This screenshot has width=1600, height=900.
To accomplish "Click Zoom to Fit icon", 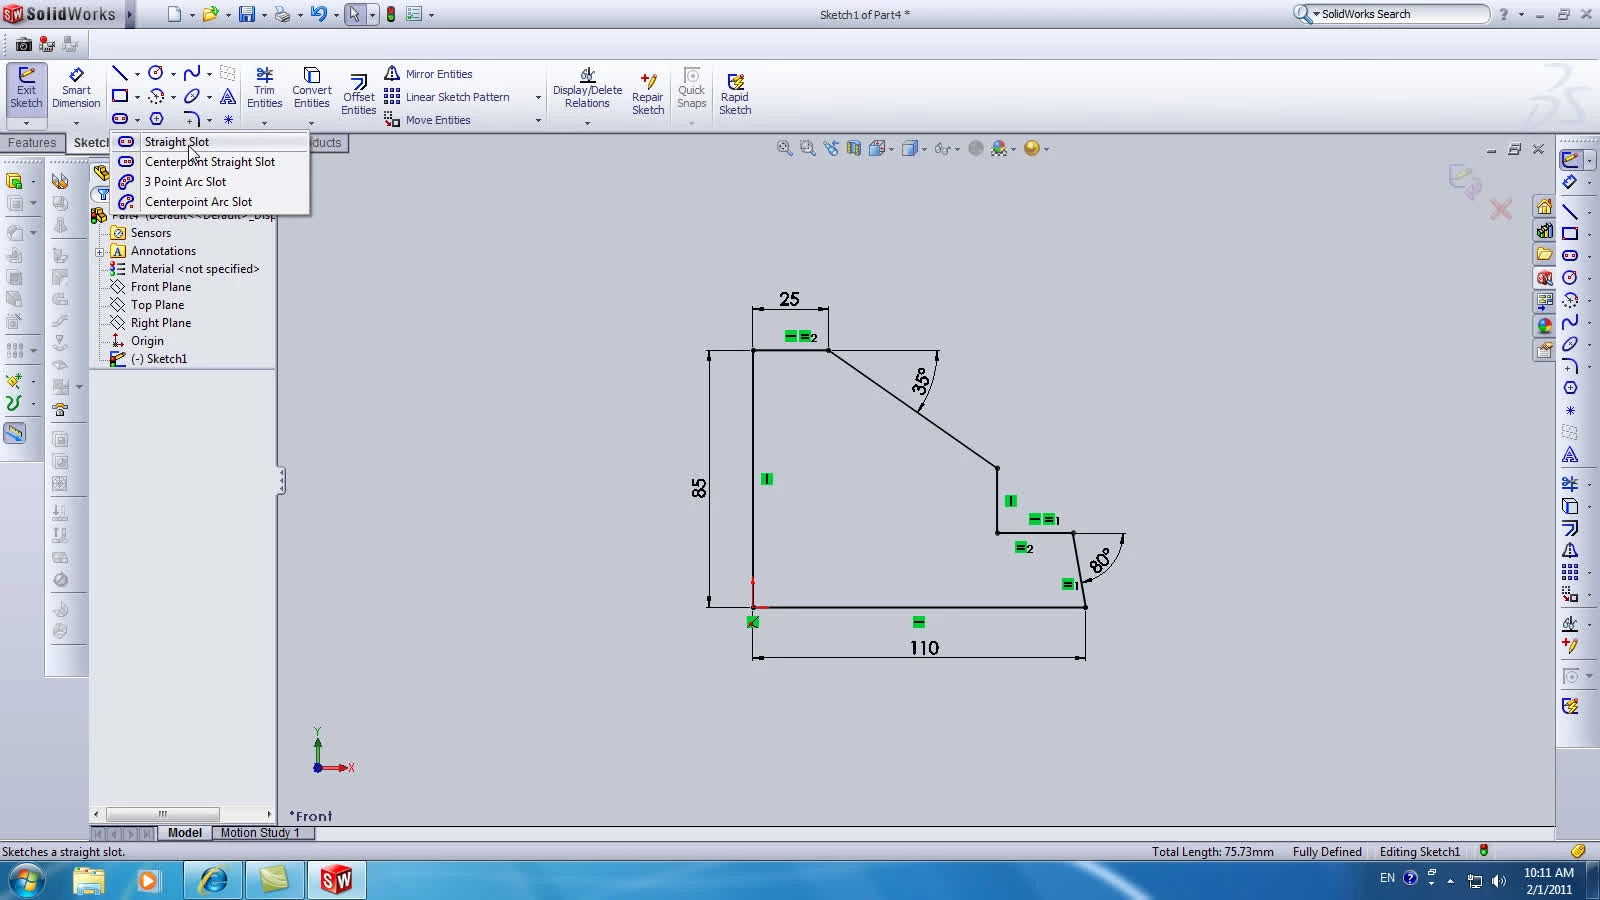I will (x=785, y=148).
